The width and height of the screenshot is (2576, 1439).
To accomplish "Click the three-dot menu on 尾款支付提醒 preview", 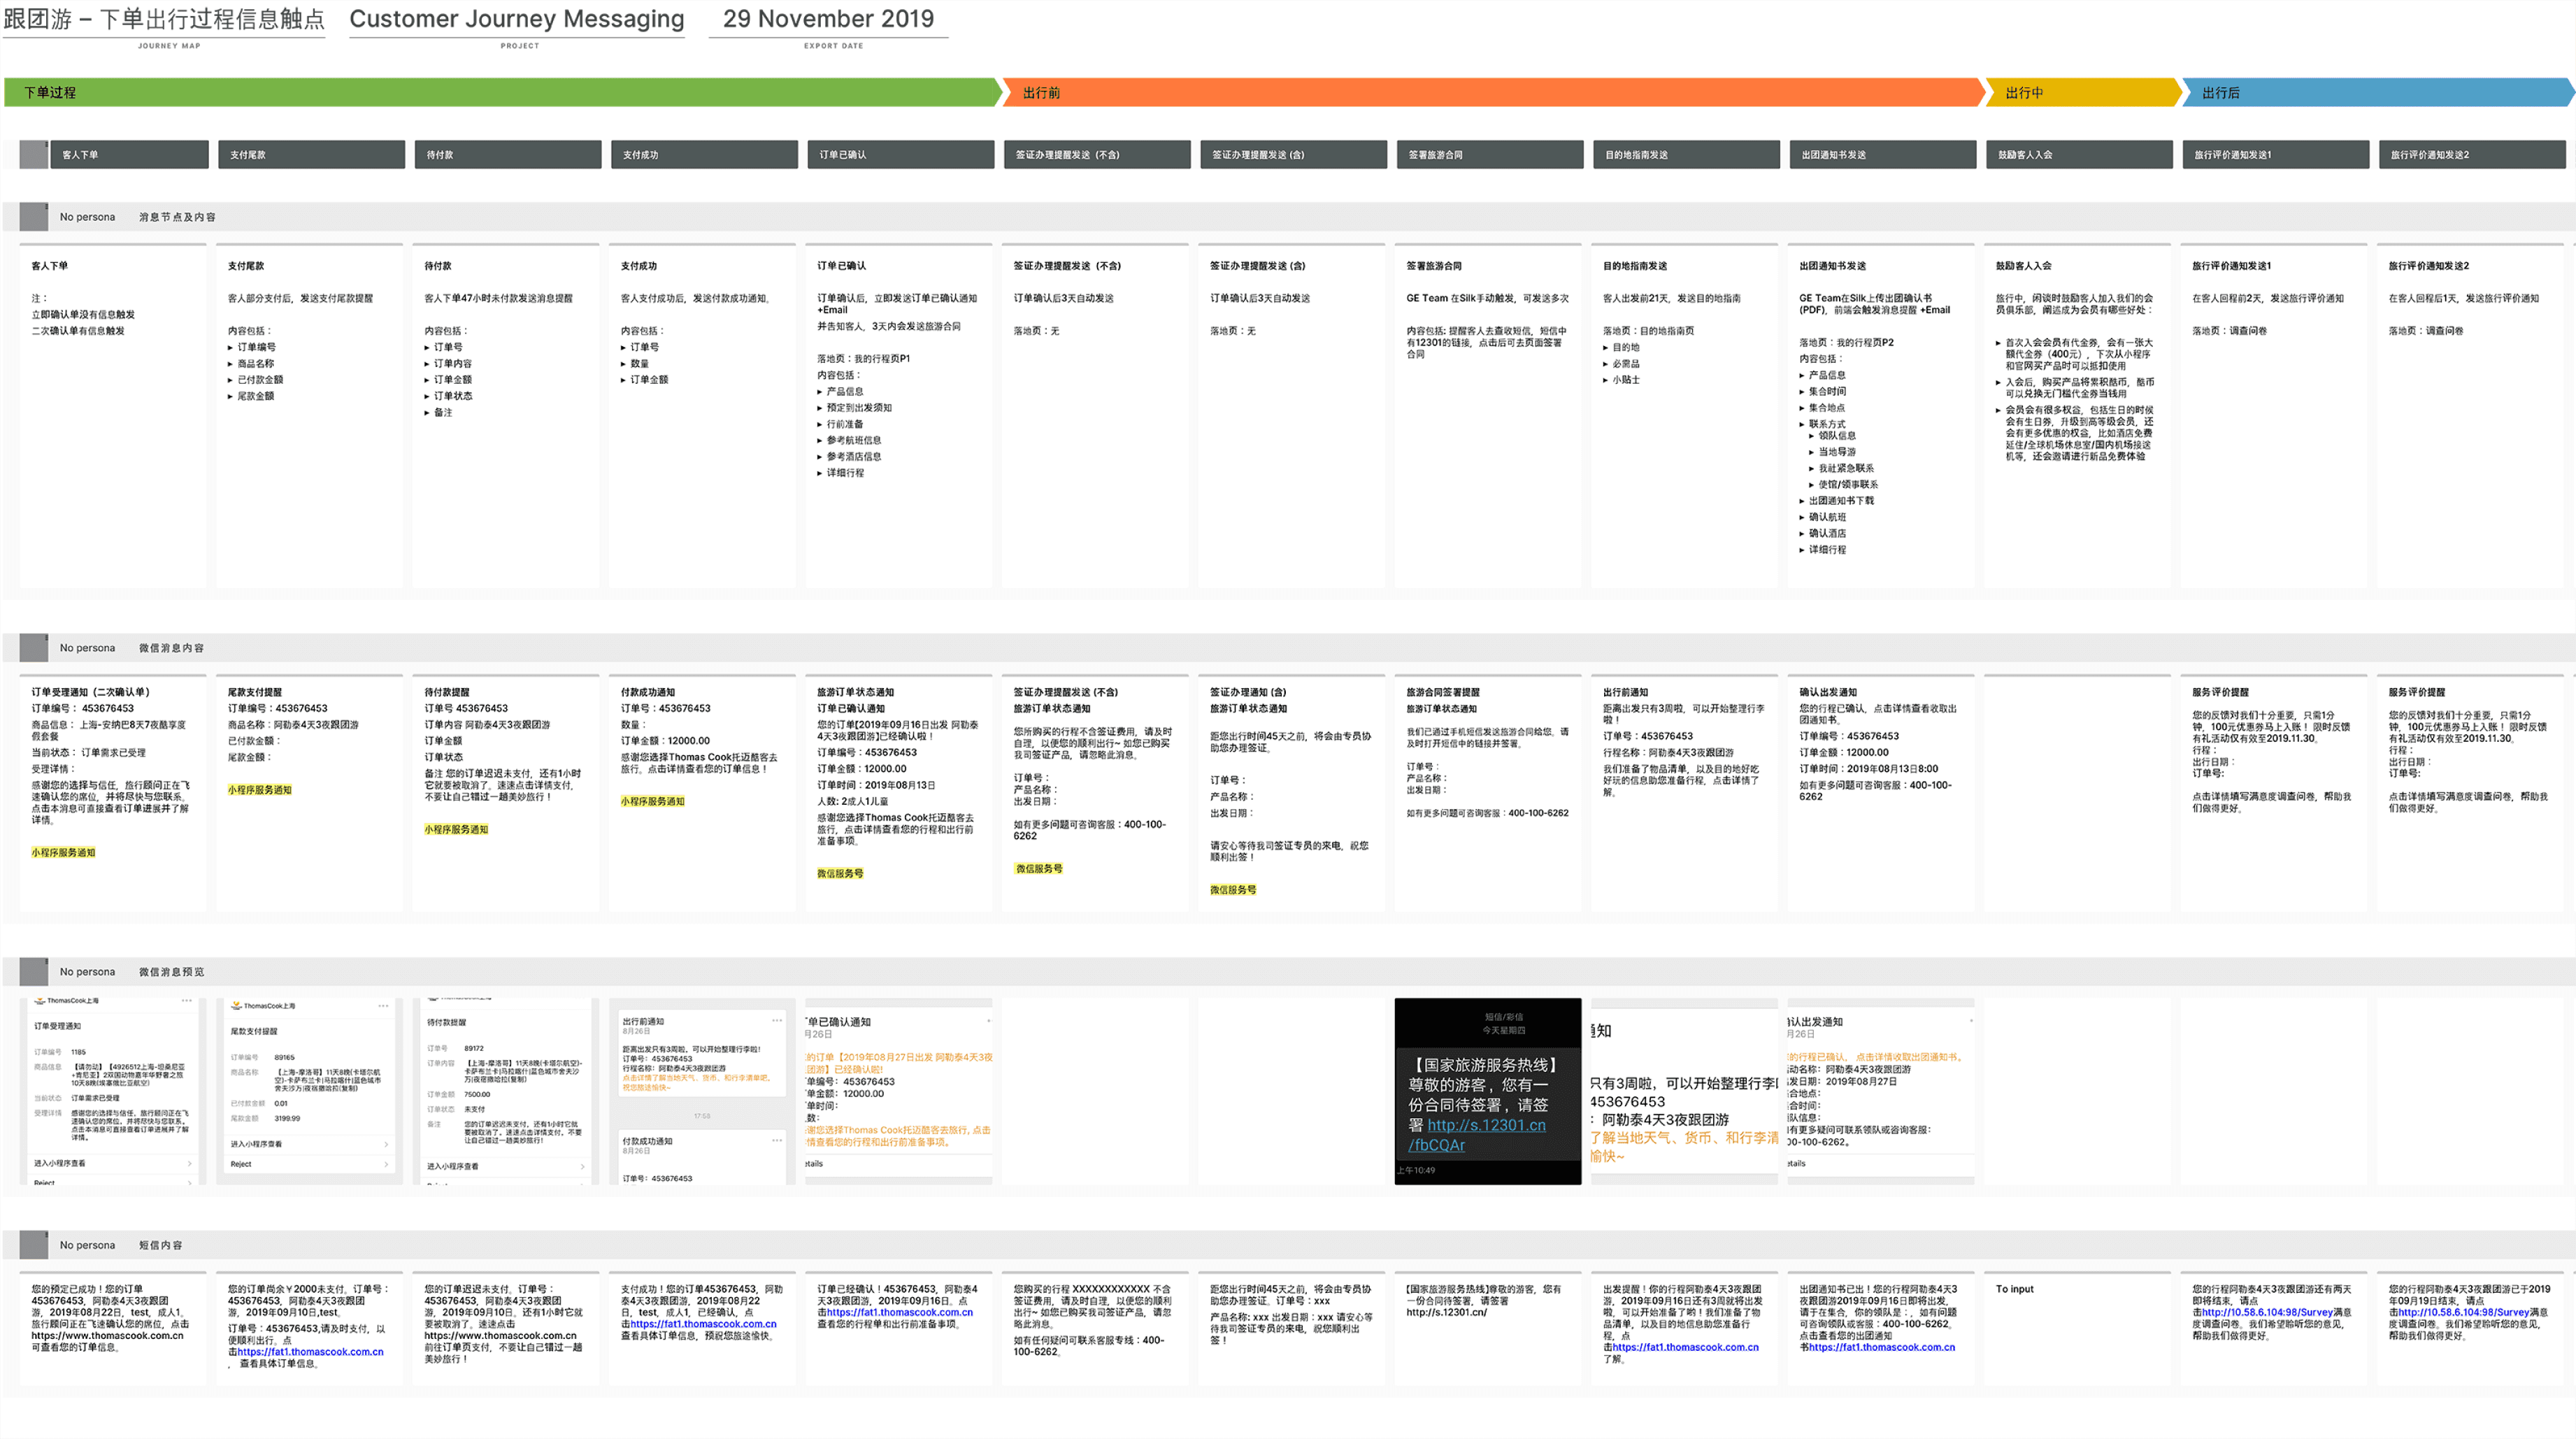I will point(383,1005).
